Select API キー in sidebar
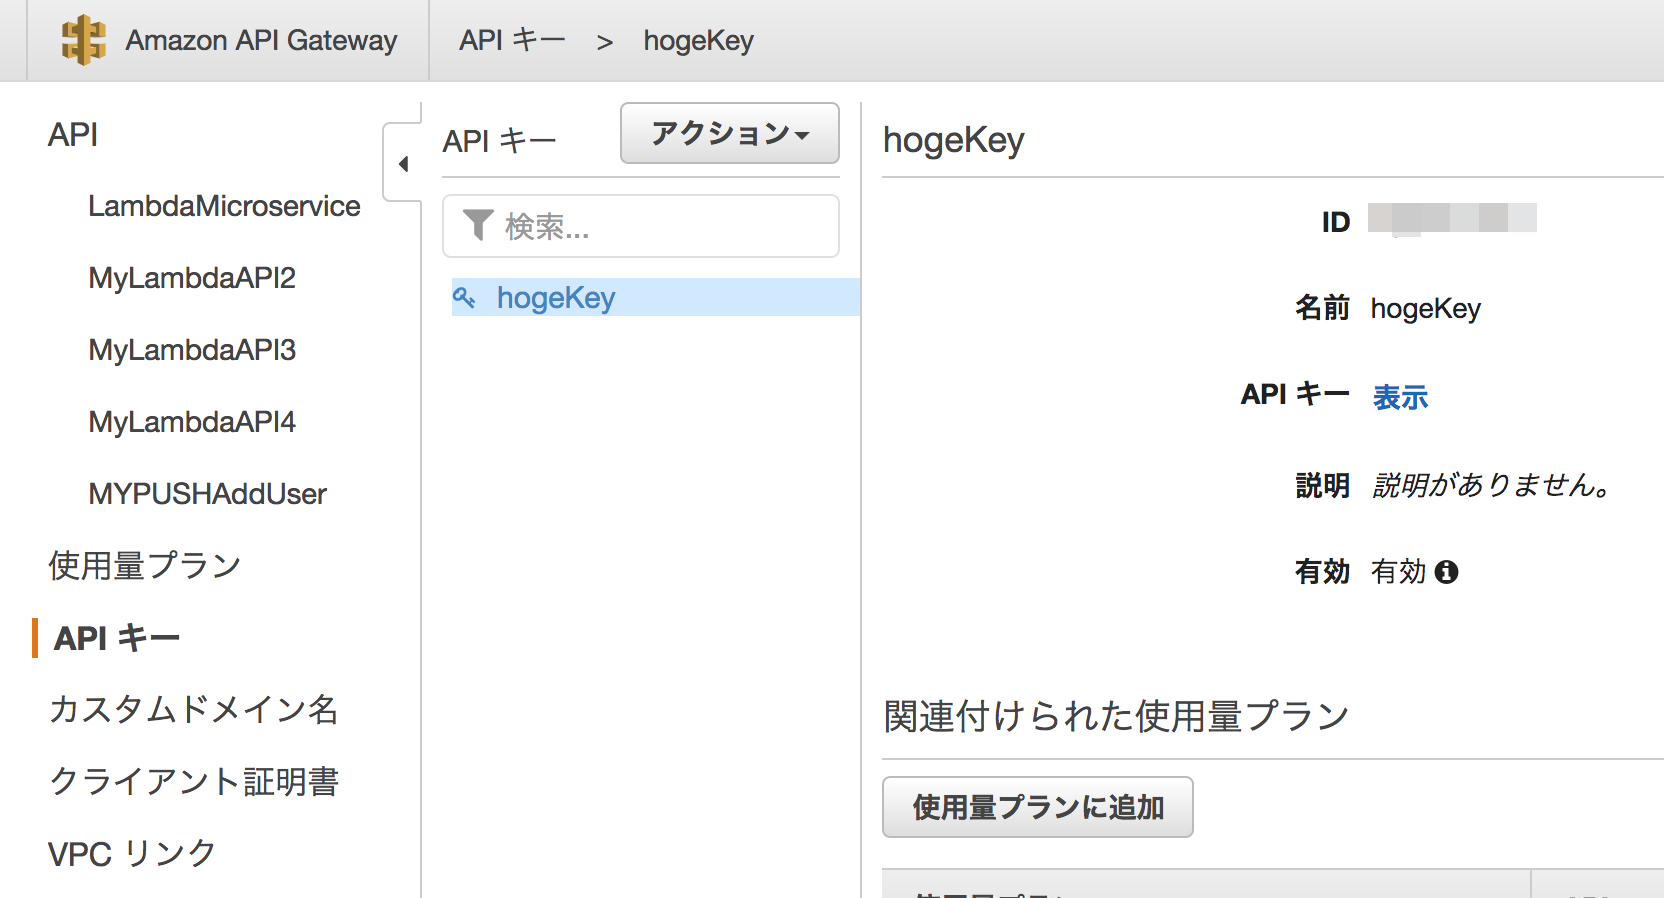The height and width of the screenshot is (898, 1664). coord(117,638)
